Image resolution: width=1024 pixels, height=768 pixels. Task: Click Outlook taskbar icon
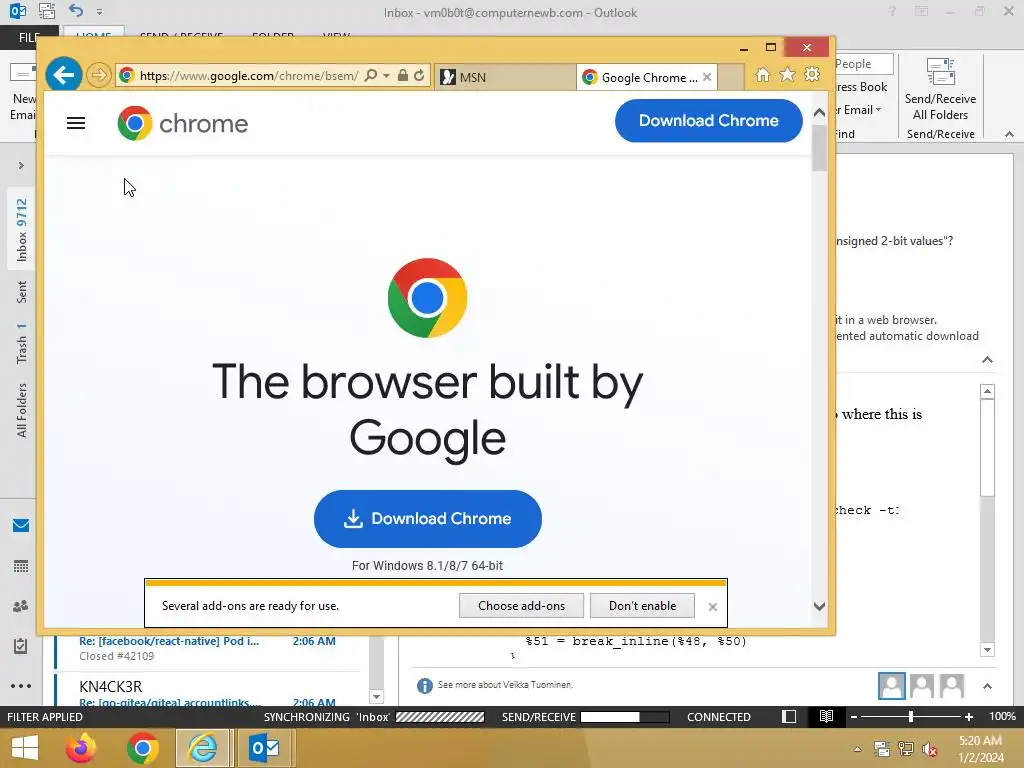pyautogui.click(x=264, y=748)
